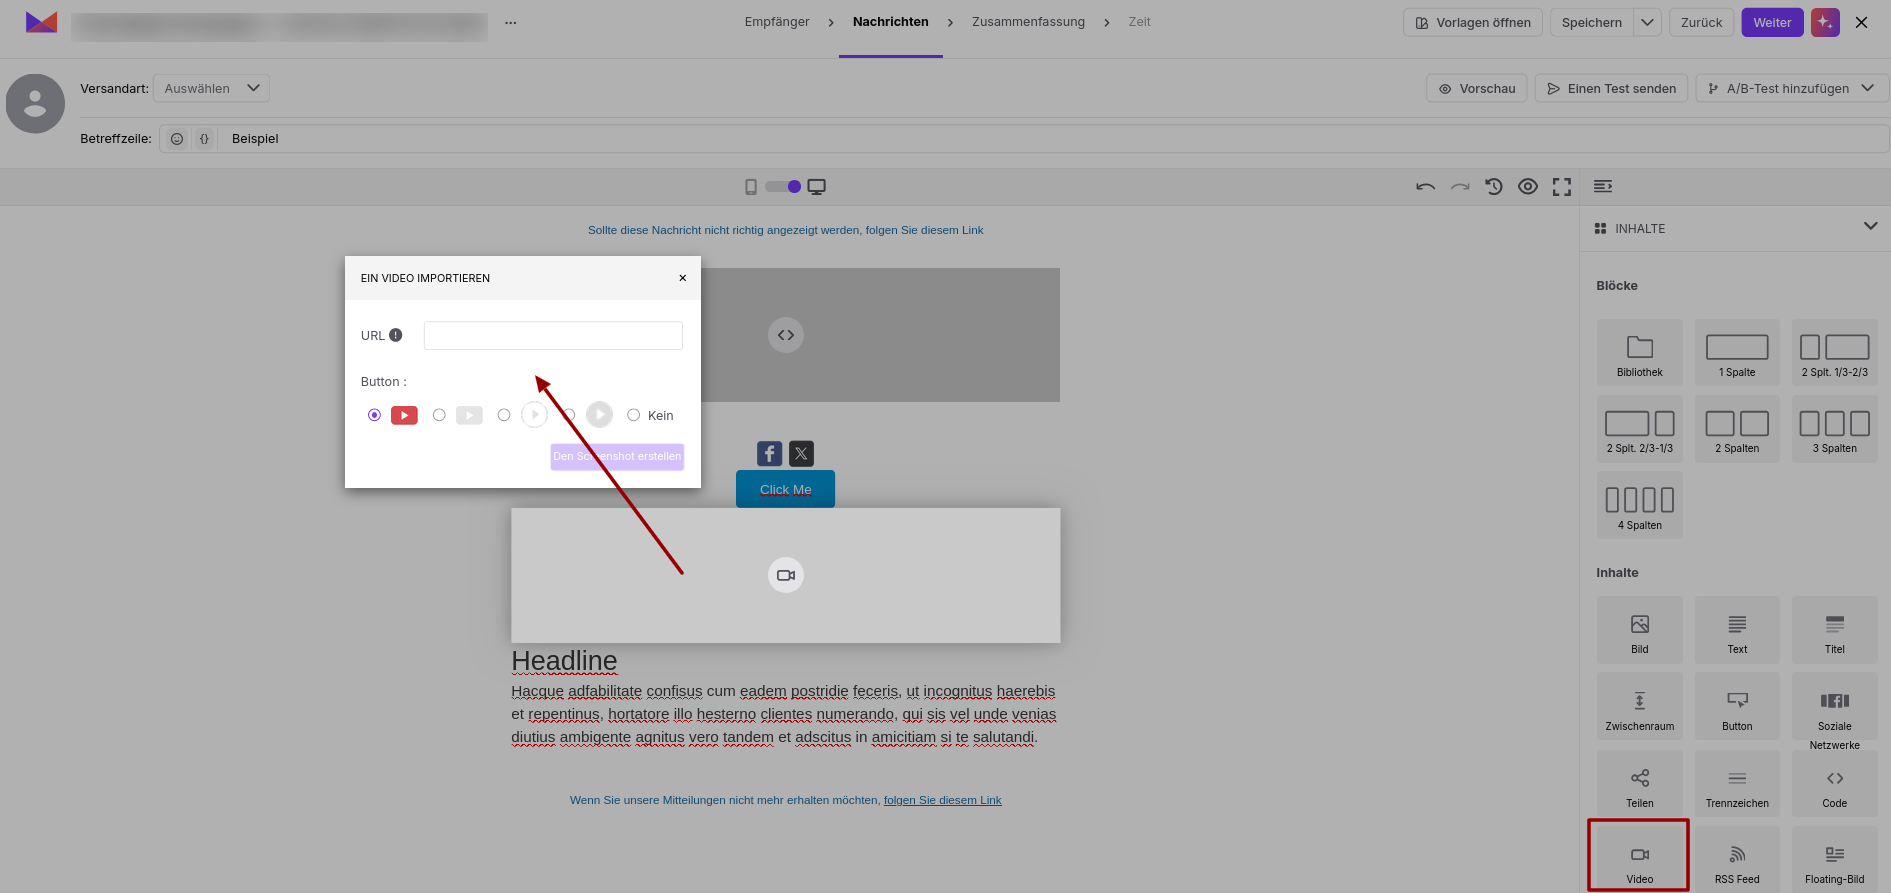The image size is (1891, 893).
Task: Select the red YouTube play button style
Action: click(x=374, y=415)
